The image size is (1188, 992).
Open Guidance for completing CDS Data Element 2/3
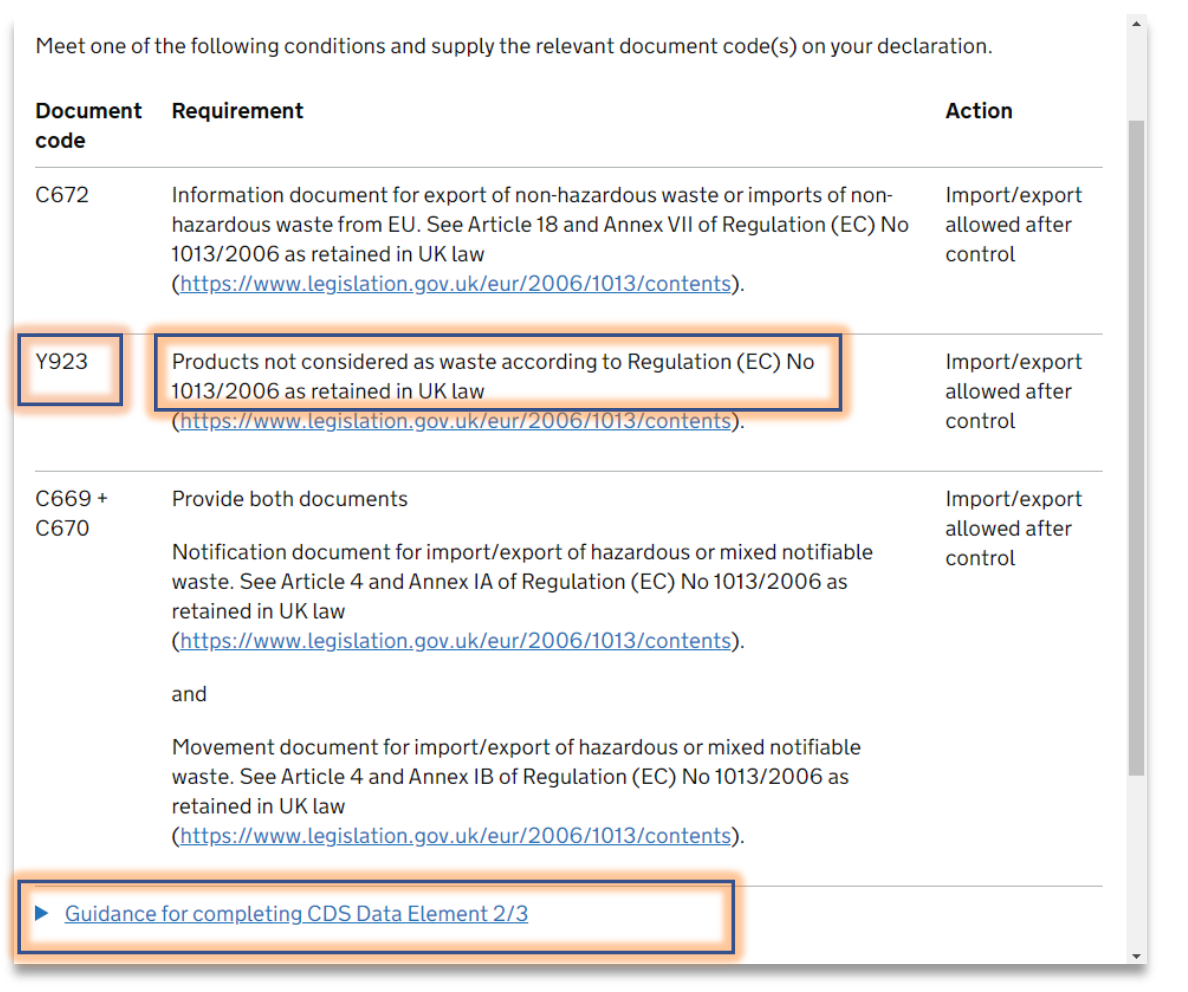[x=296, y=913]
